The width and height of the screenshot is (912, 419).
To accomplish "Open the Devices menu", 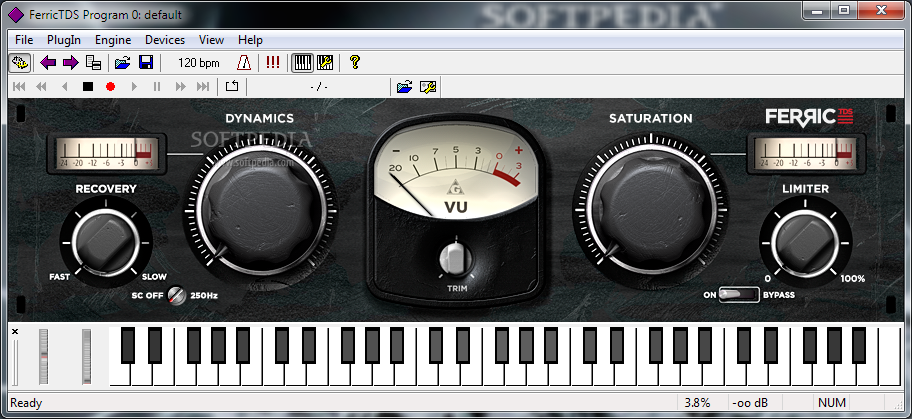I will coord(165,40).
